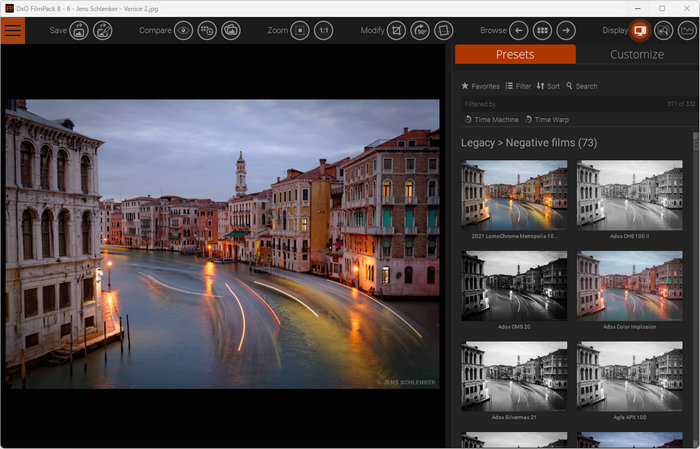Switch to the Customize tab
Image resolution: width=700 pixels, height=449 pixels.
coord(636,54)
